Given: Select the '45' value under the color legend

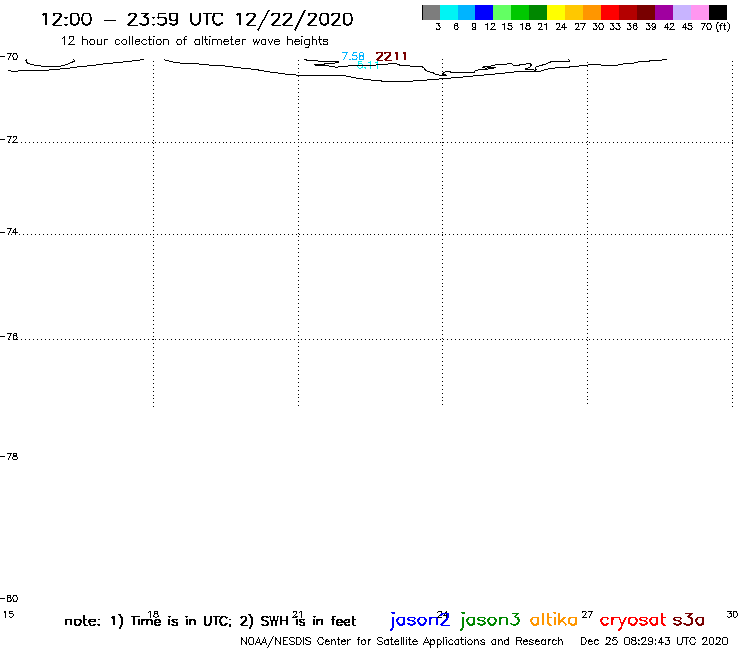Looking at the screenshot, I should point(687,27).
